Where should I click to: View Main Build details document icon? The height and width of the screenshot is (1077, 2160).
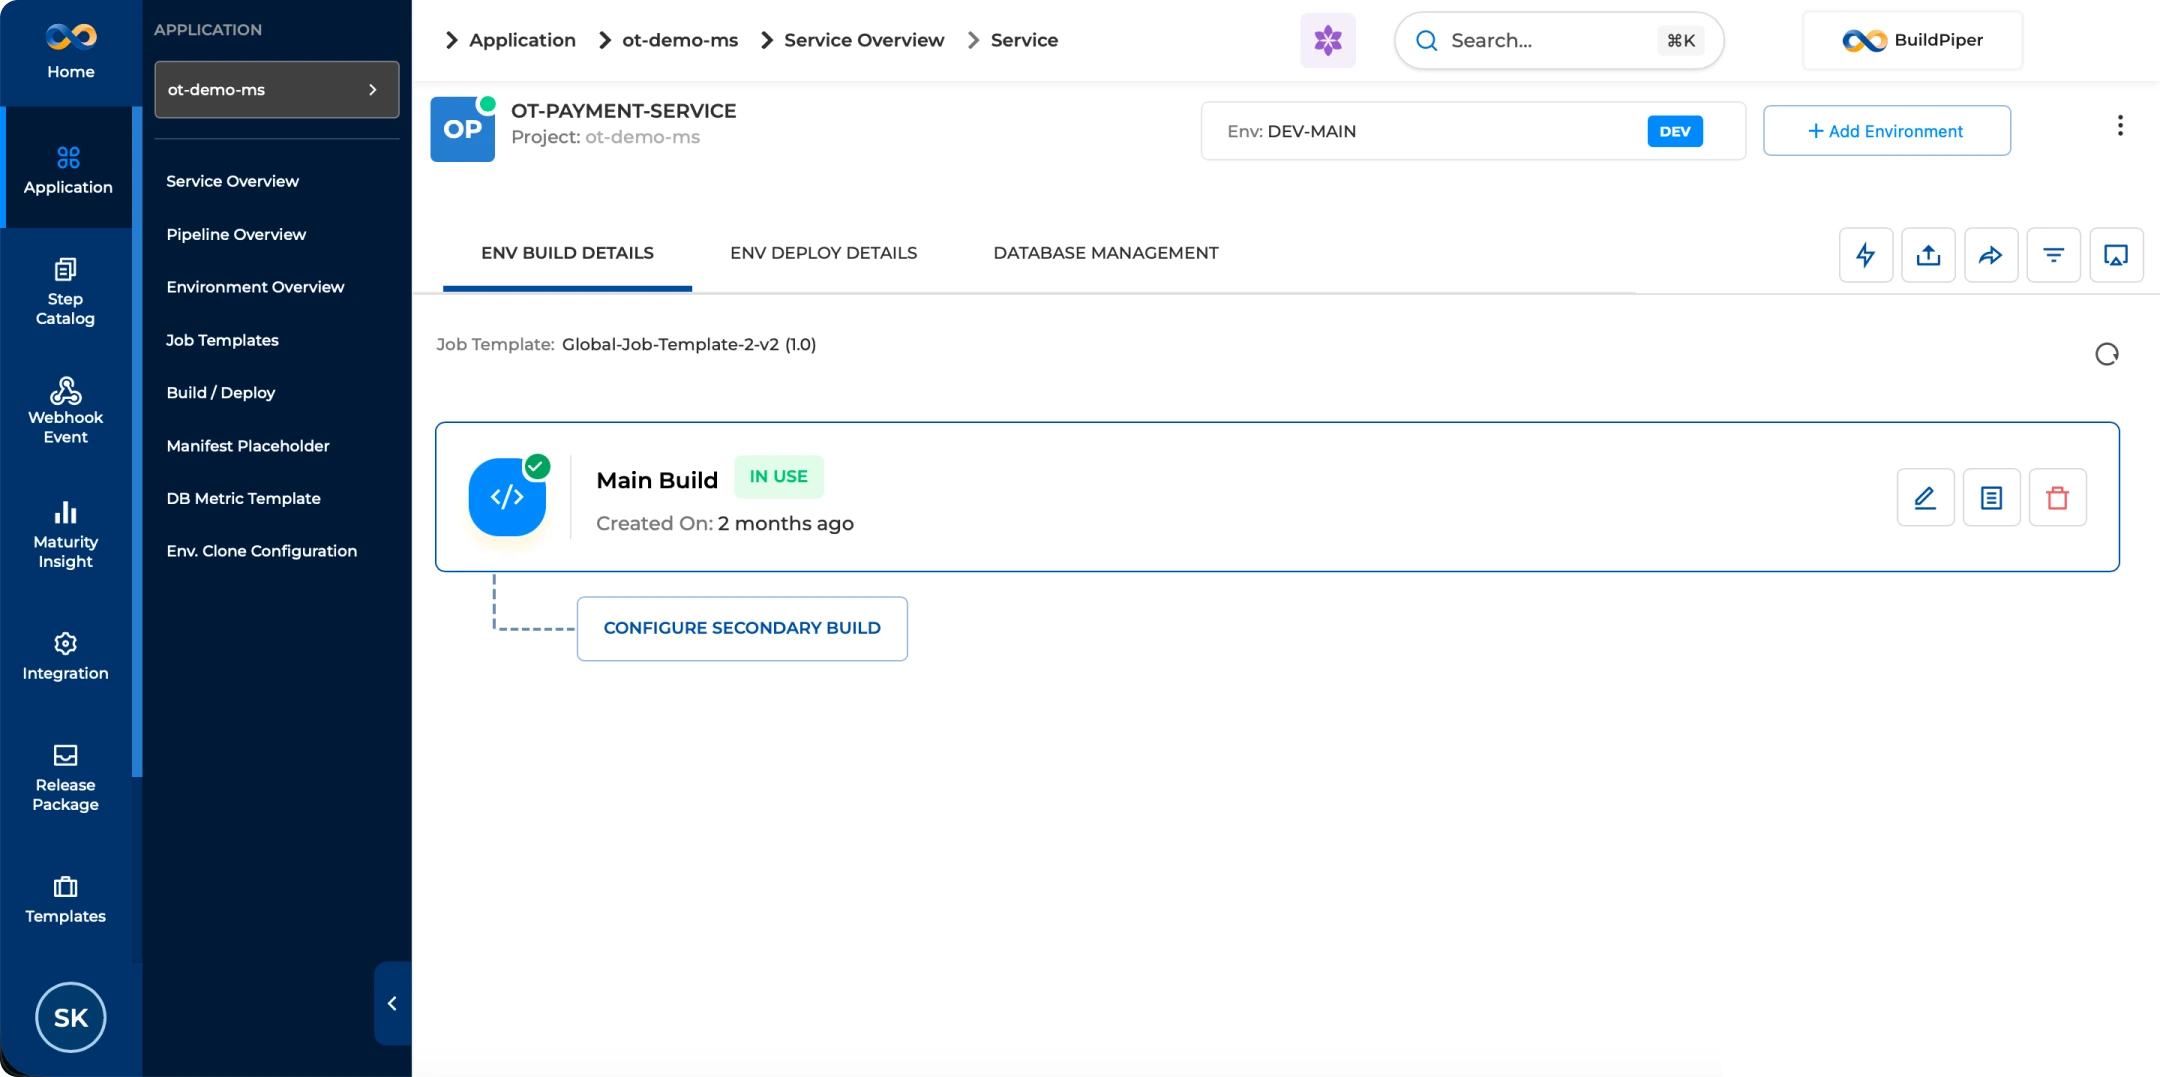(1991, 497)
